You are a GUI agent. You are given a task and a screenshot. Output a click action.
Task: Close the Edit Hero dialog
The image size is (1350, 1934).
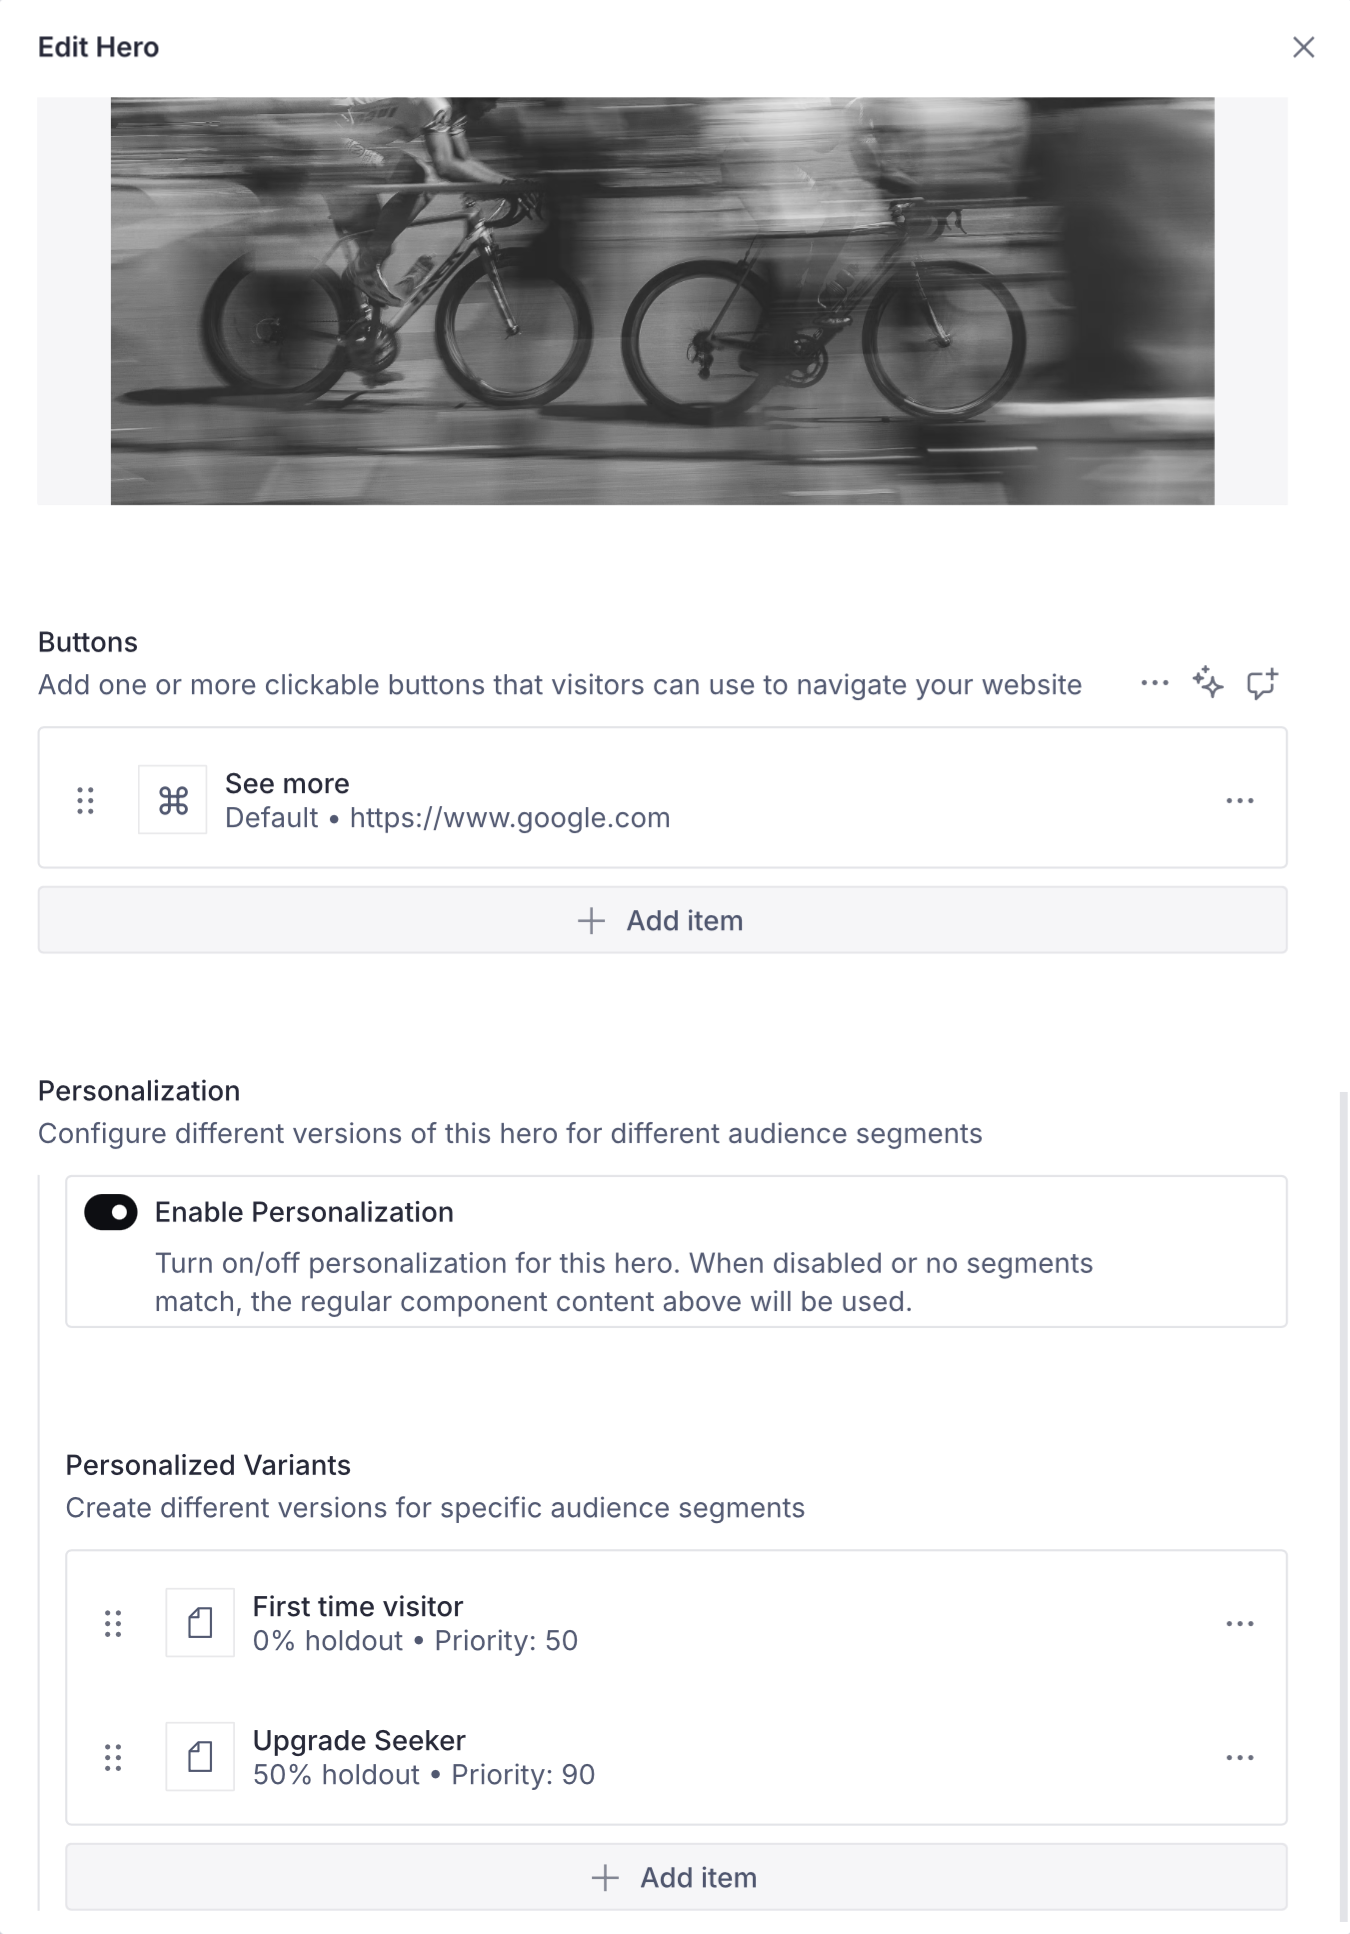(1303, 47)
